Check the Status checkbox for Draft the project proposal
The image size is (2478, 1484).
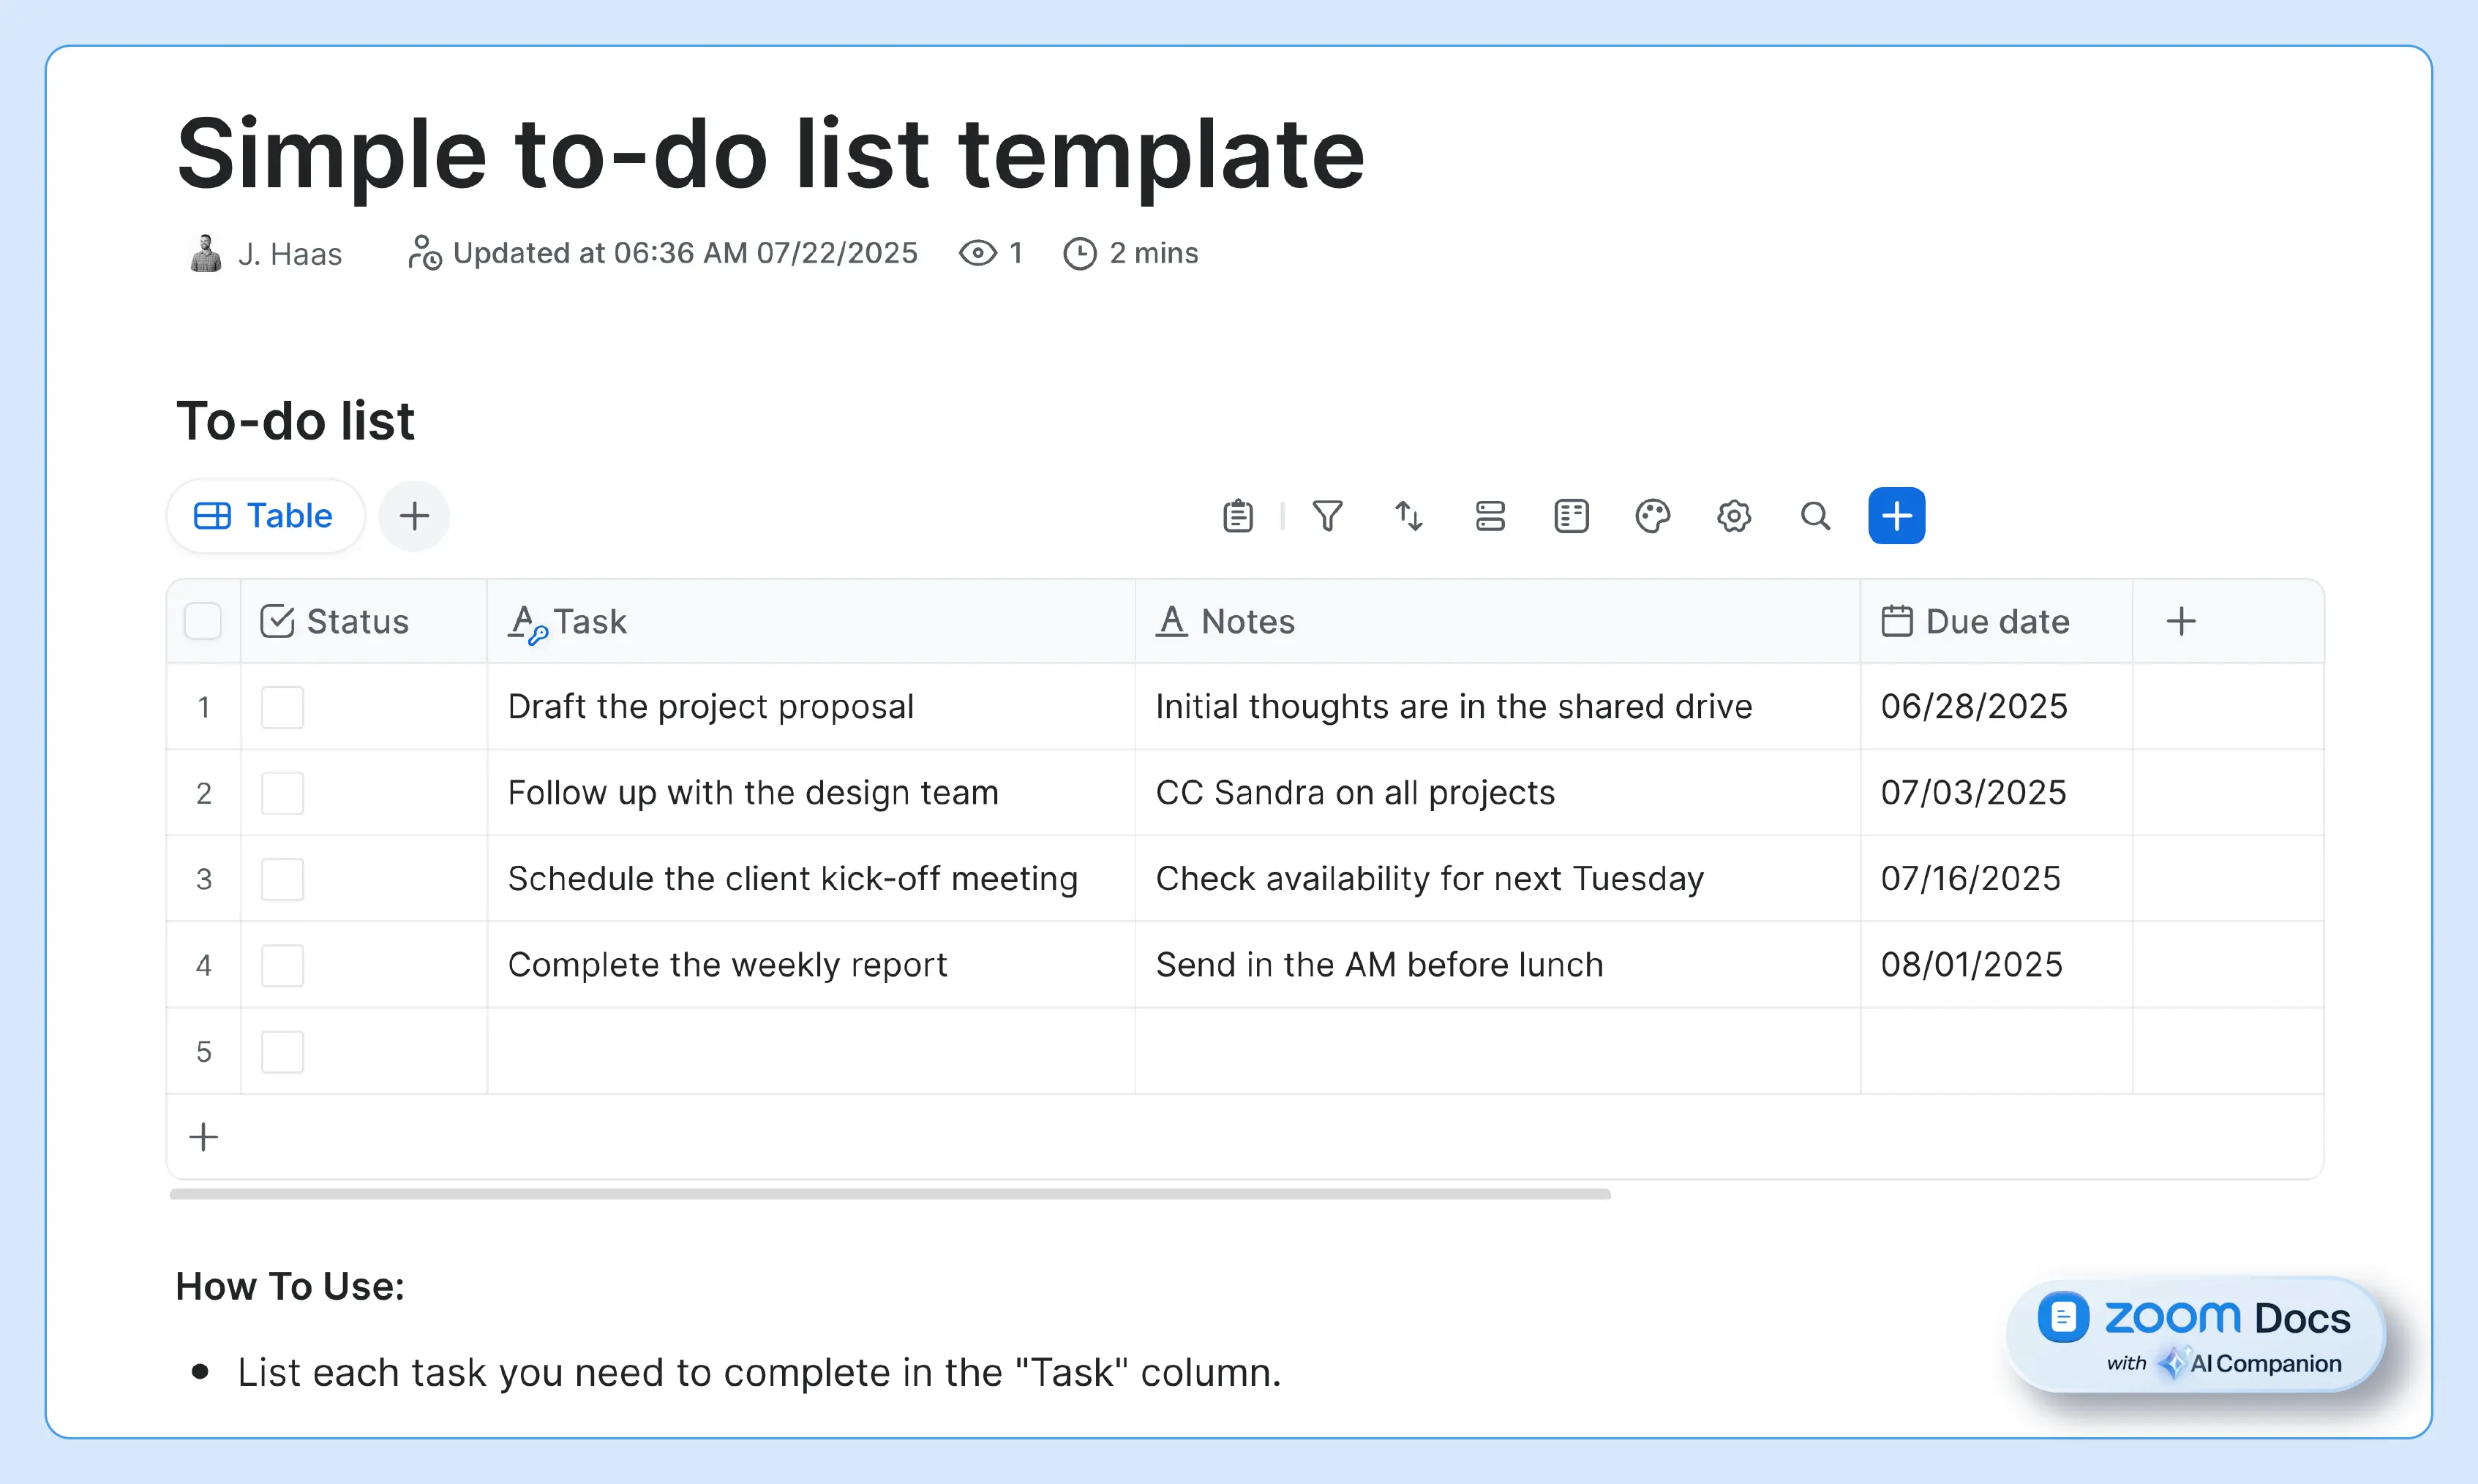coord(283,707)
